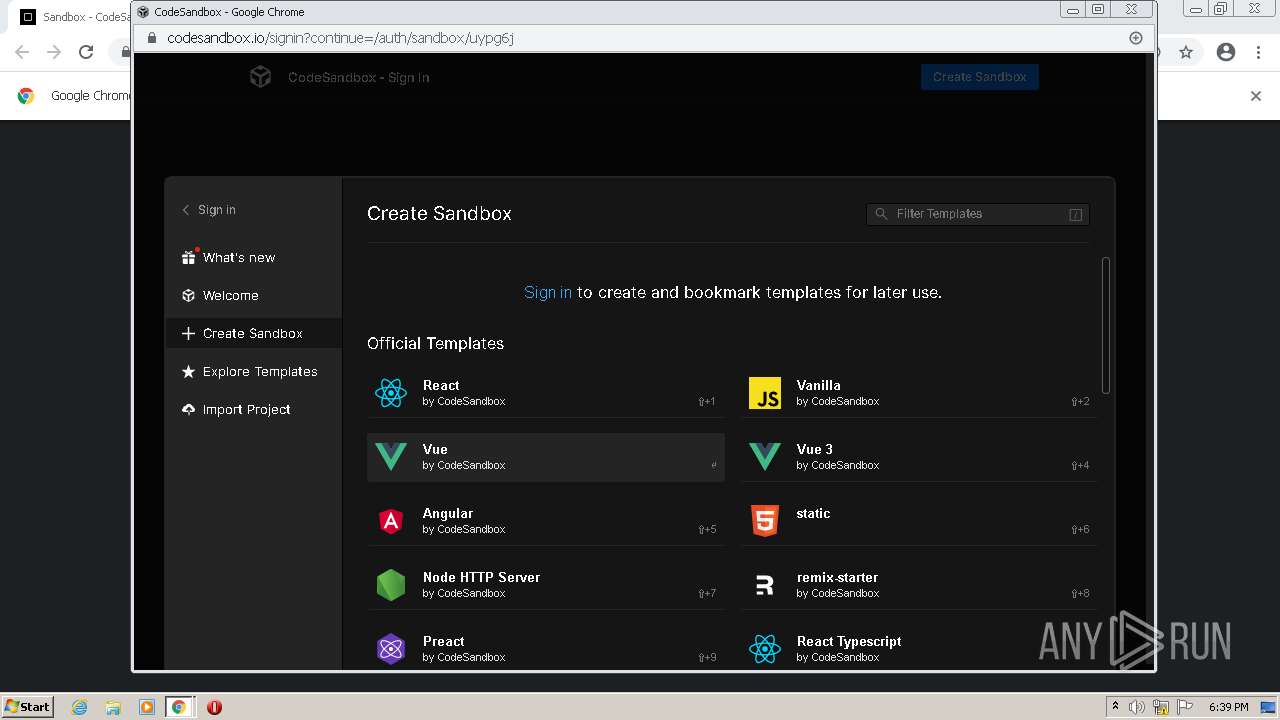
Task: Open Import Project section
Action: [x=253, y=409]
